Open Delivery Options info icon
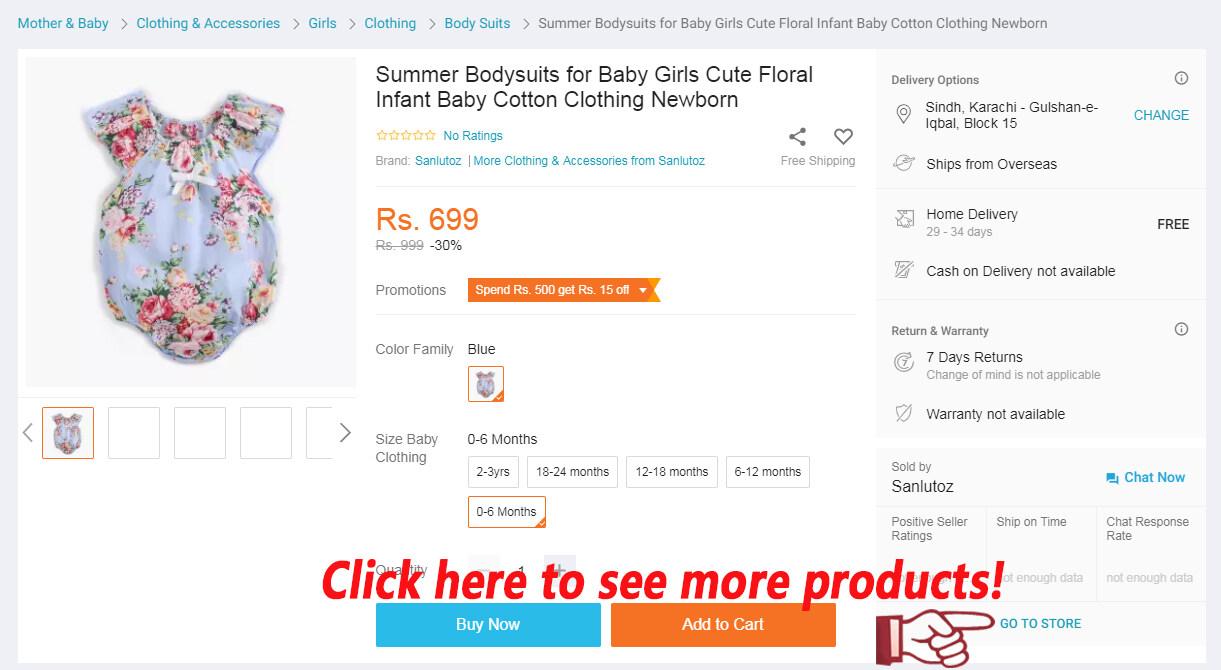 (x=1181, y=79)
